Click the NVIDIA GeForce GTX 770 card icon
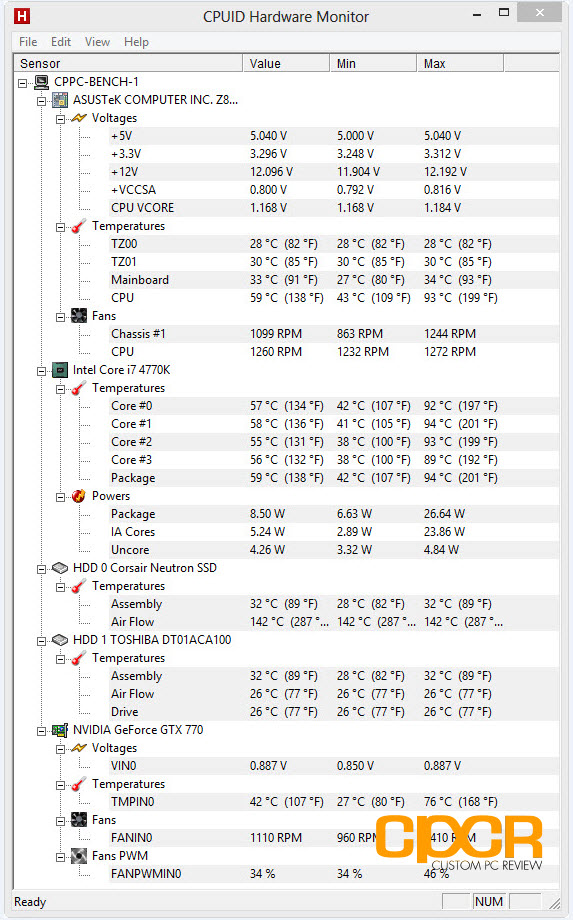Viewport: 573px width, 920px height. (60, 730)
